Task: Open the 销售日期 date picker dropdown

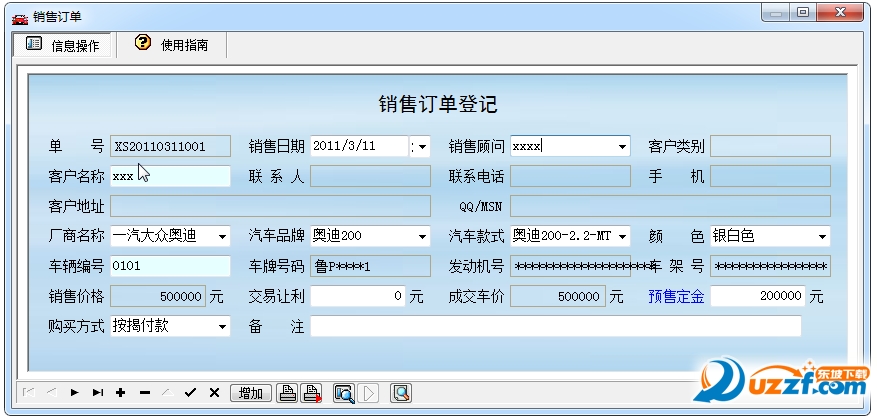Action: point(421,147)
